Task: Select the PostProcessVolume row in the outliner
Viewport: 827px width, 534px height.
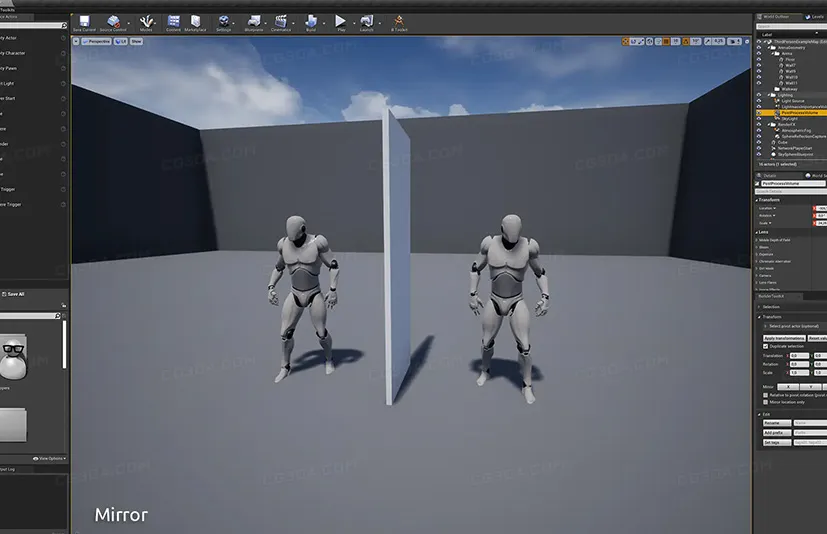Action: pyautogui.click(x=793, y=112)
